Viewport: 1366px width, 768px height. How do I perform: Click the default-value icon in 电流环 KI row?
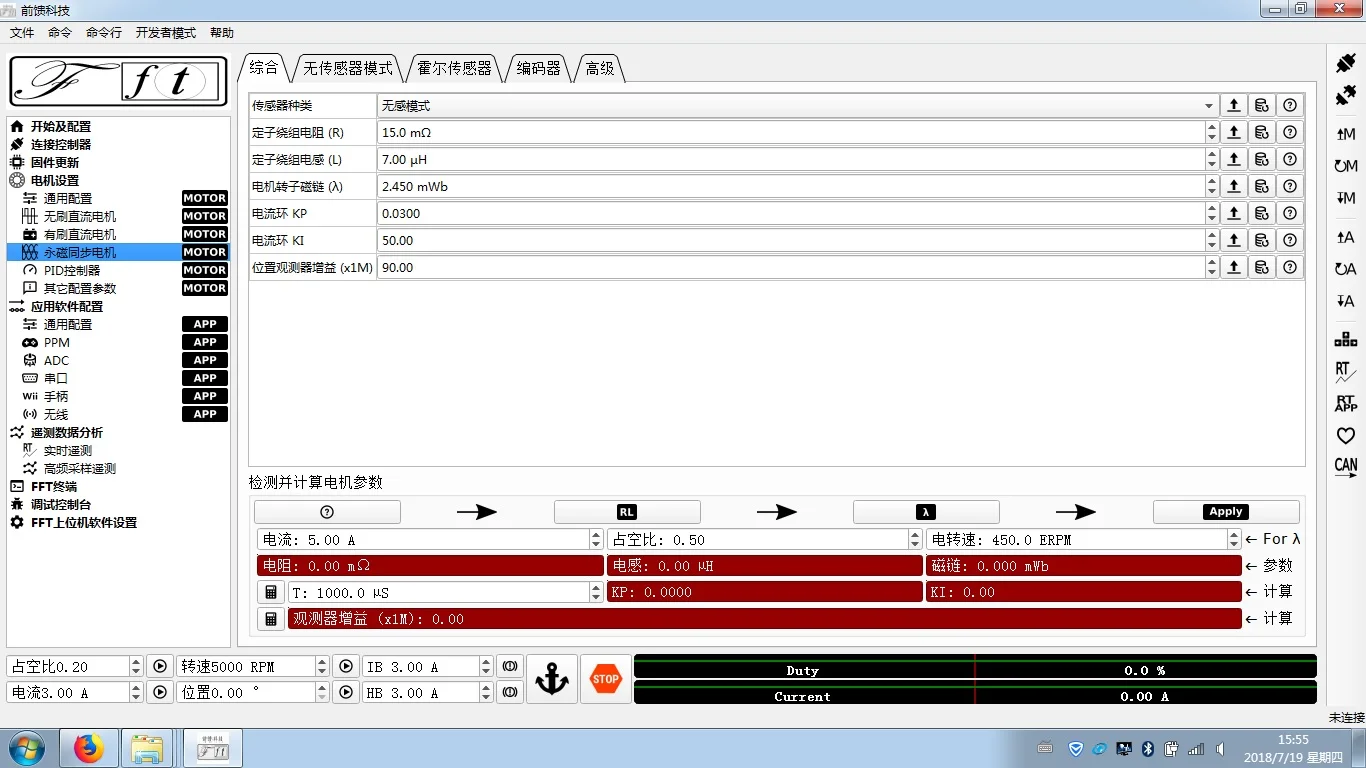(x=1262, y=240)
